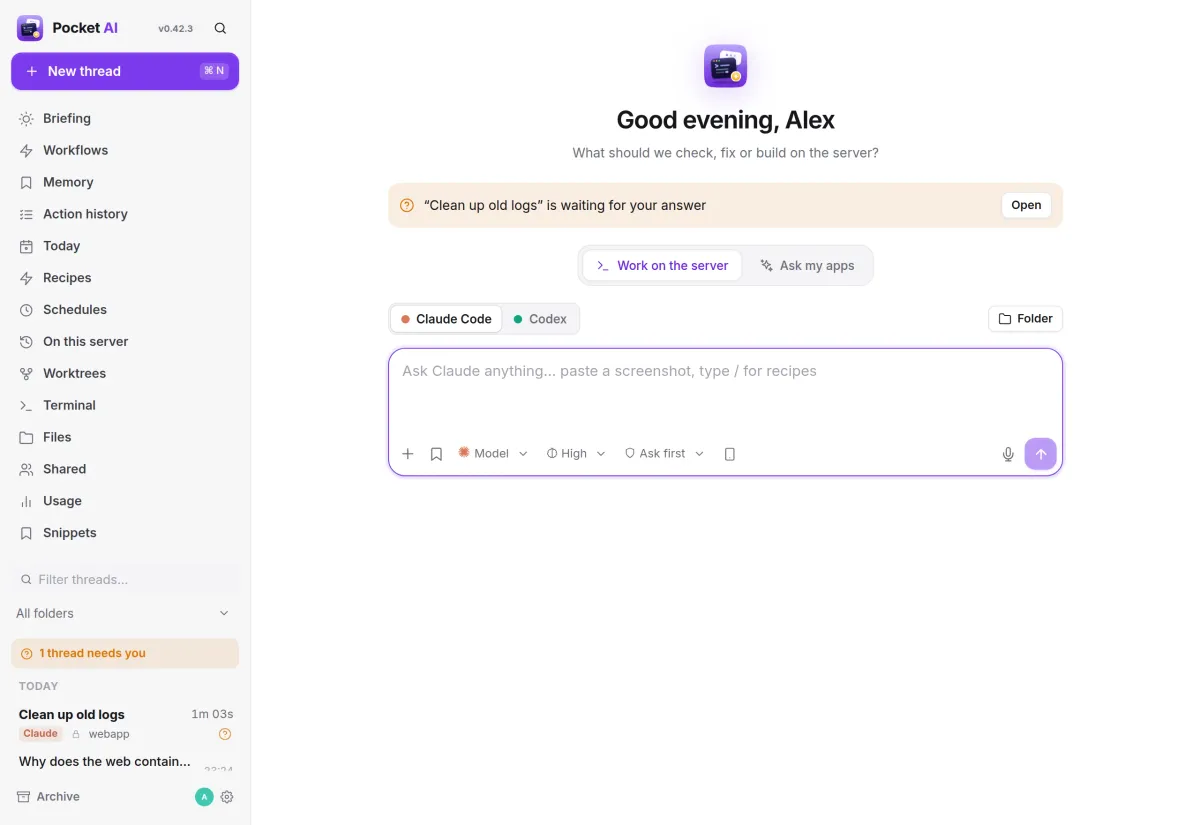This screenshot has height=825, width=1200.
Task: Switch to Work on the server mode
Action: pos(662,266)
